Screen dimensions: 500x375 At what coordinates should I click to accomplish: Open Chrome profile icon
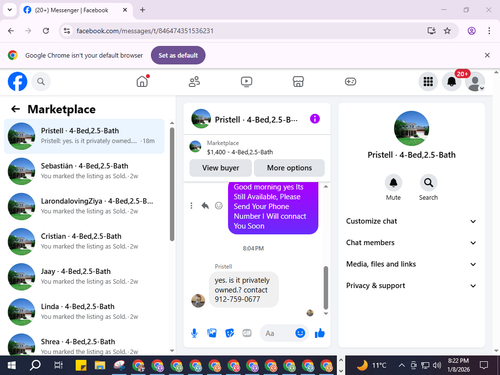click(x=471, y=31)
